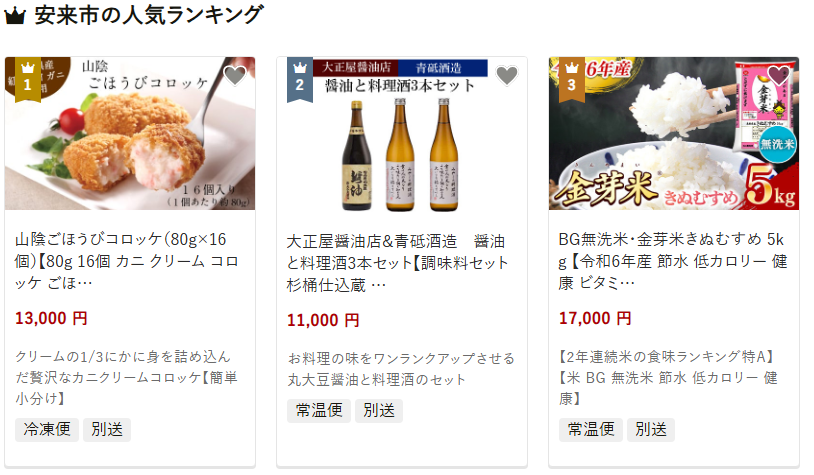Open 山陰ごほうびコロッケ product title link
This screenshot has width=814, height=475.
127,261
